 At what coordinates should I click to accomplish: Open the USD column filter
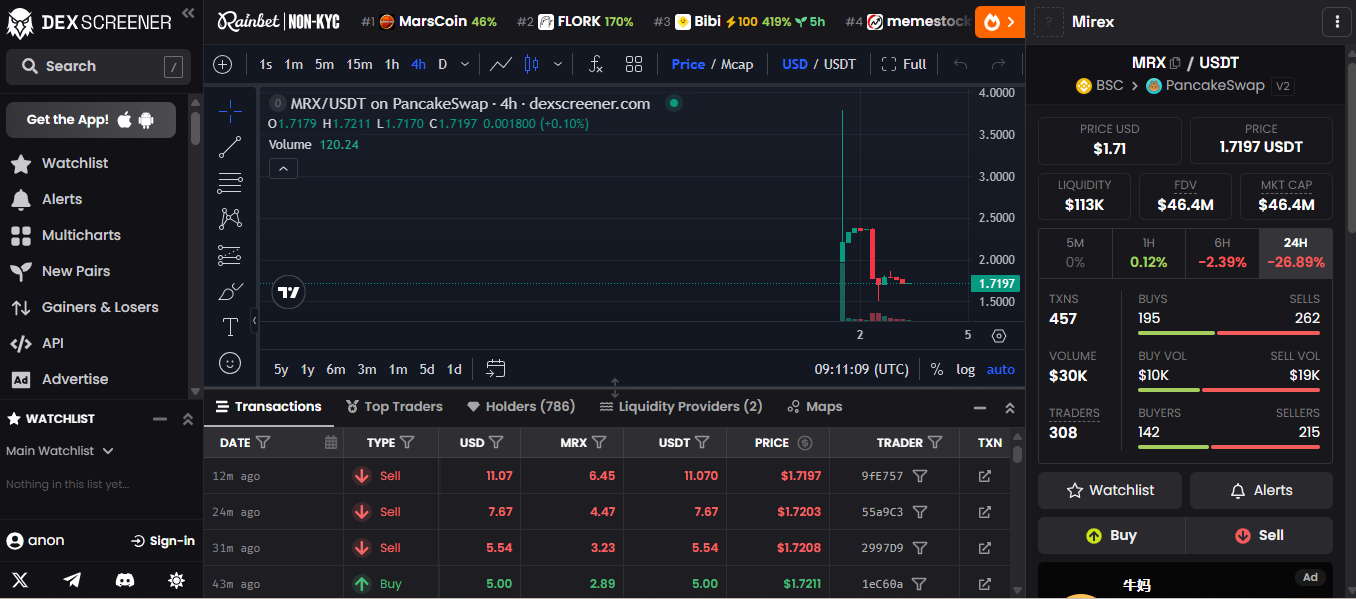click(x=496, y=442)
